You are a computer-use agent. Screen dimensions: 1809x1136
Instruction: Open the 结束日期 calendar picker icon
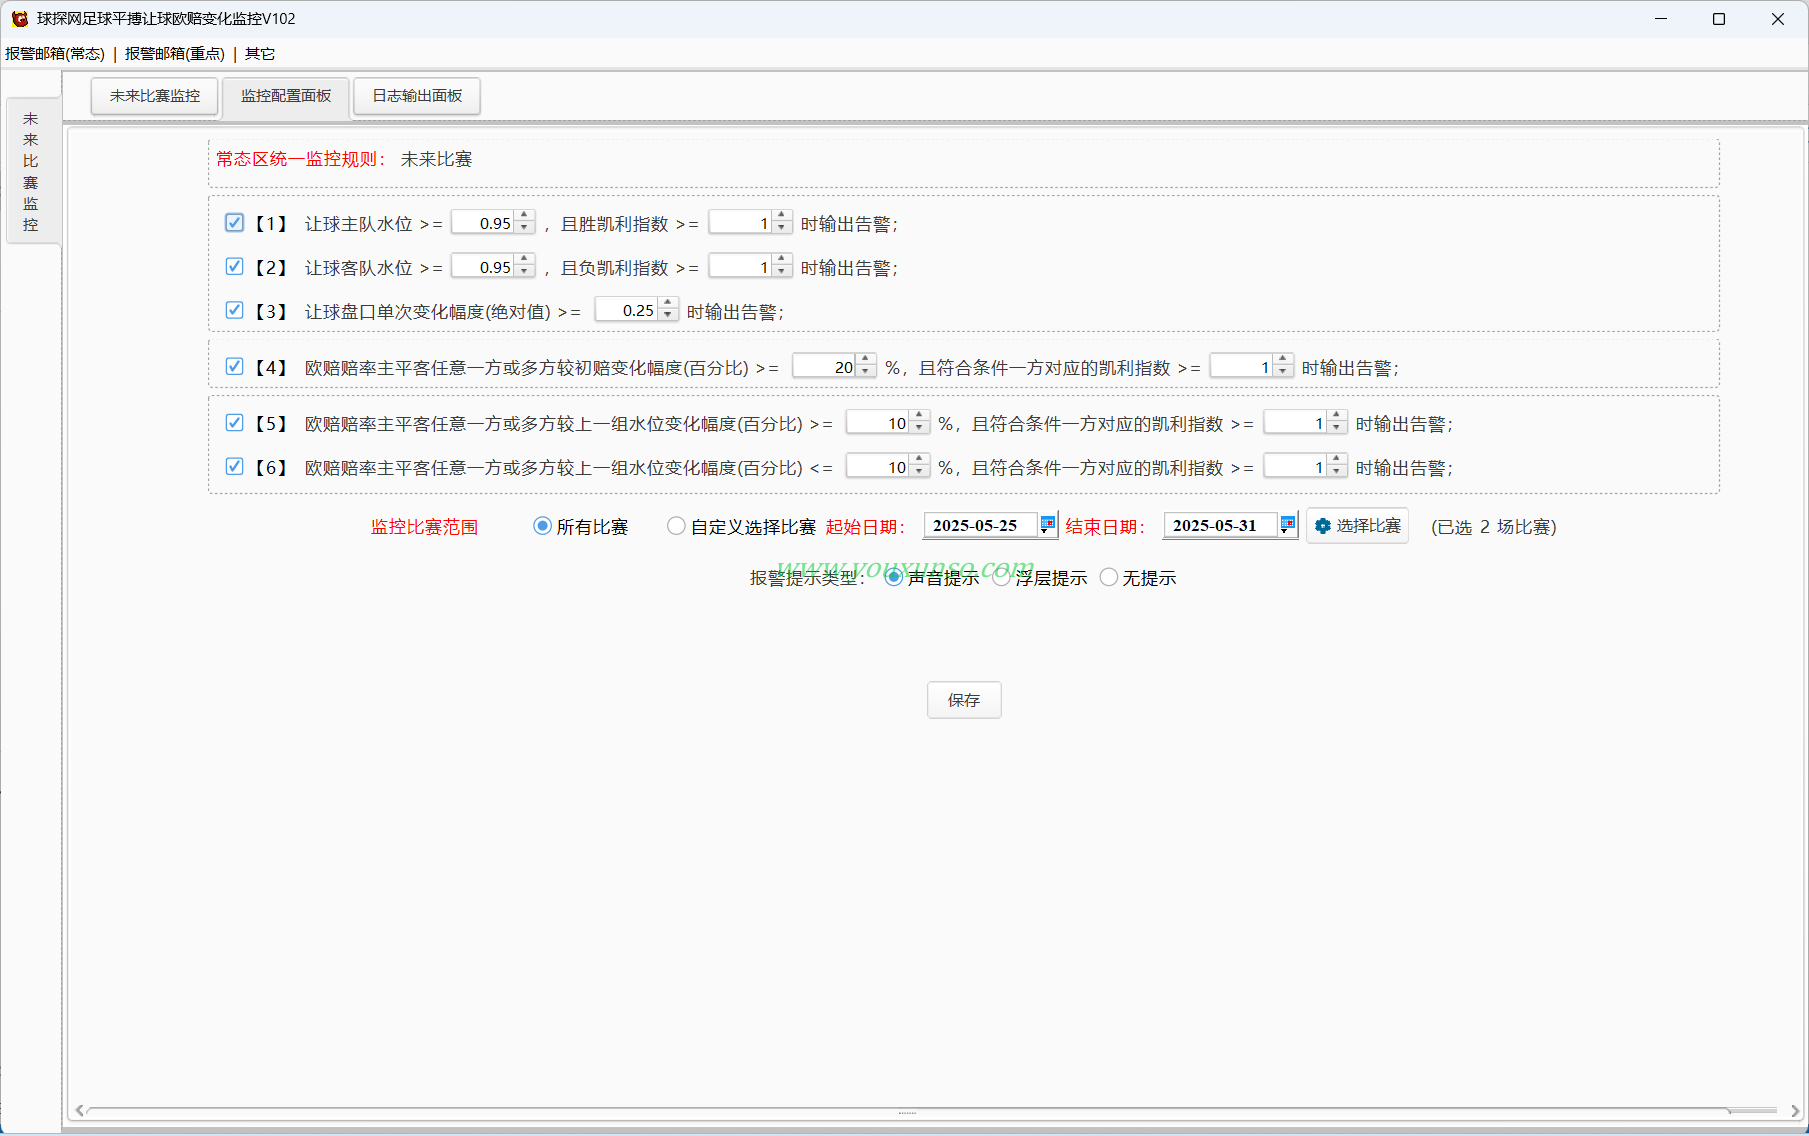click(1287, 524)
